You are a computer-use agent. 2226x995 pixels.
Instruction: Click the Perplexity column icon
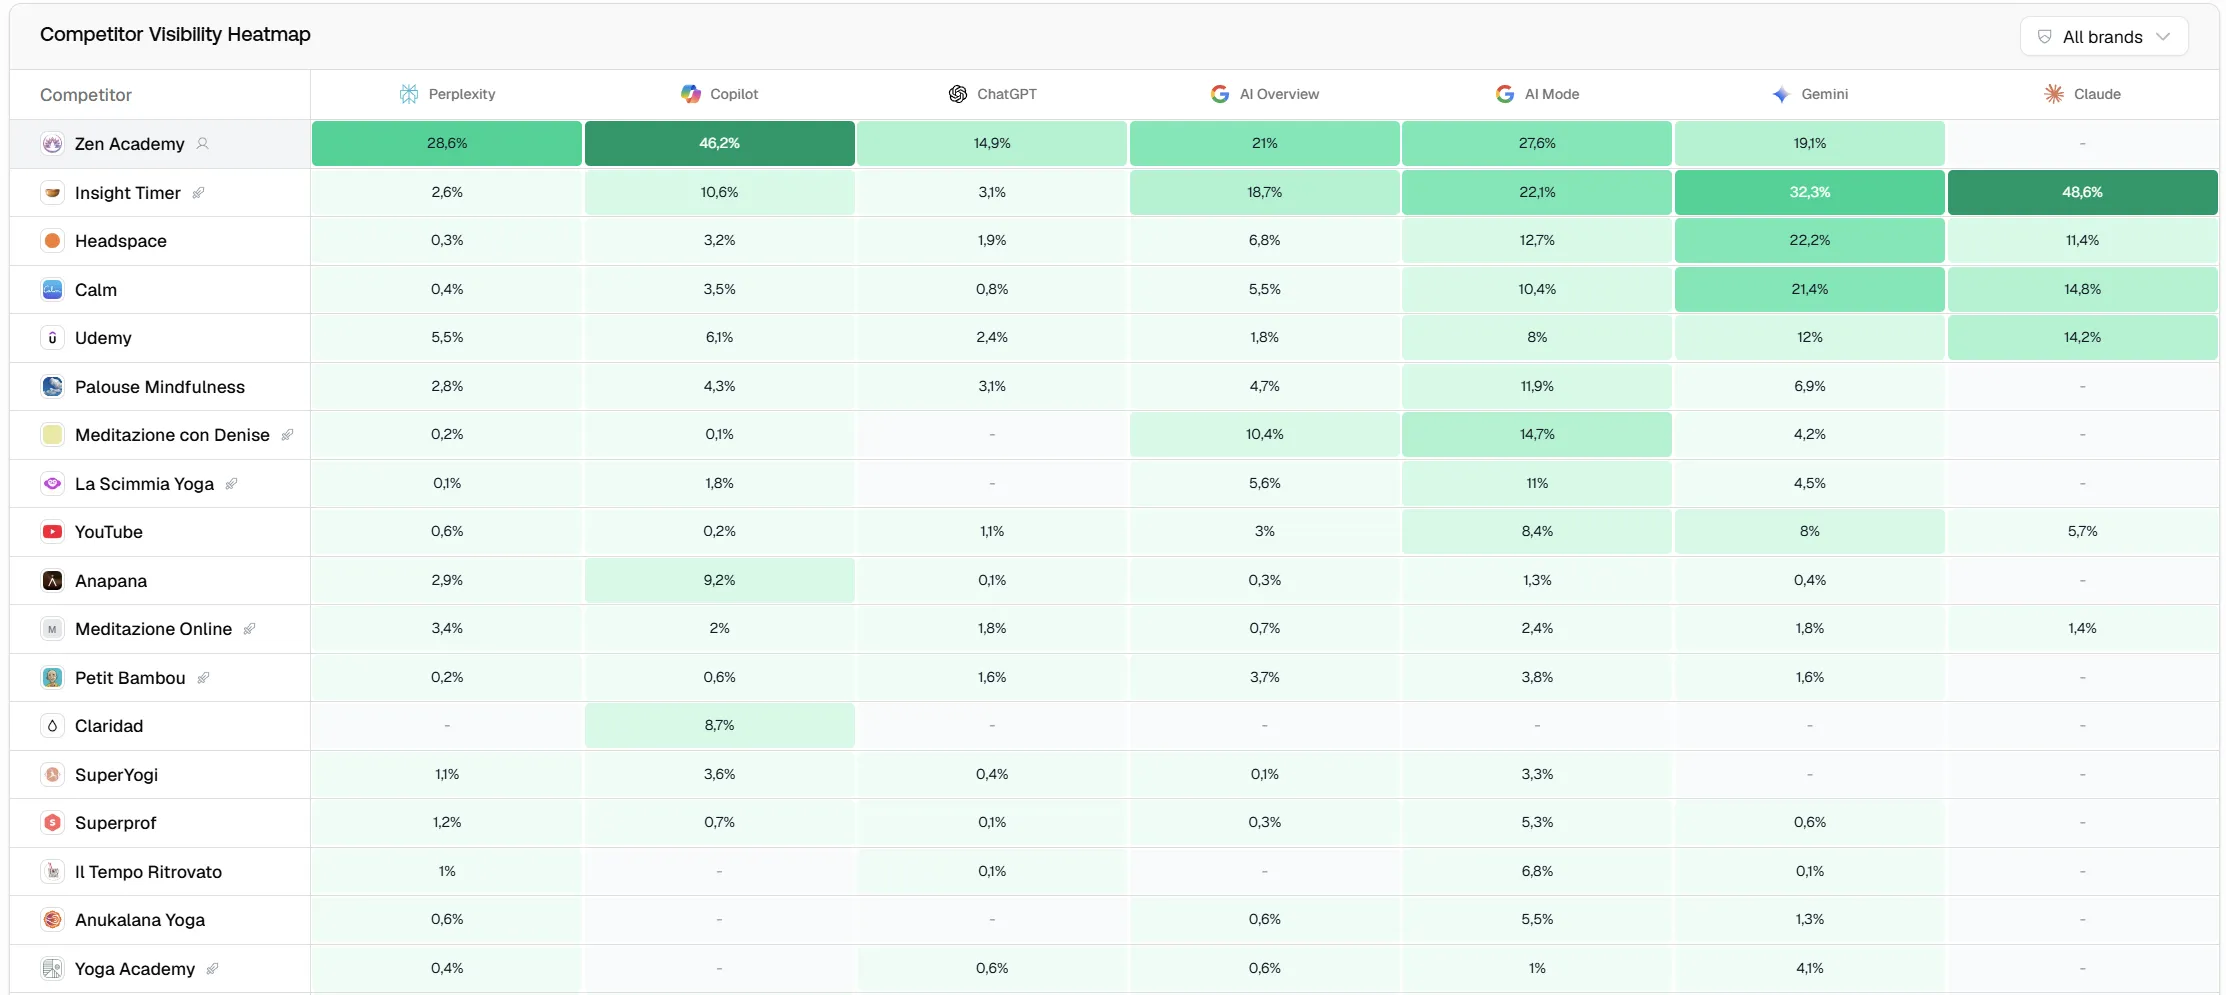409,94
